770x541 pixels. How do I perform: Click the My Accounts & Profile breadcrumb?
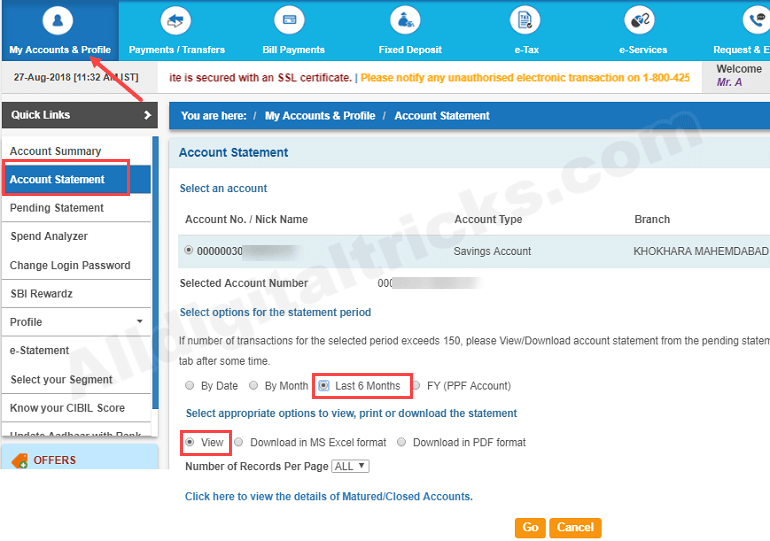(x=320, y=116)
